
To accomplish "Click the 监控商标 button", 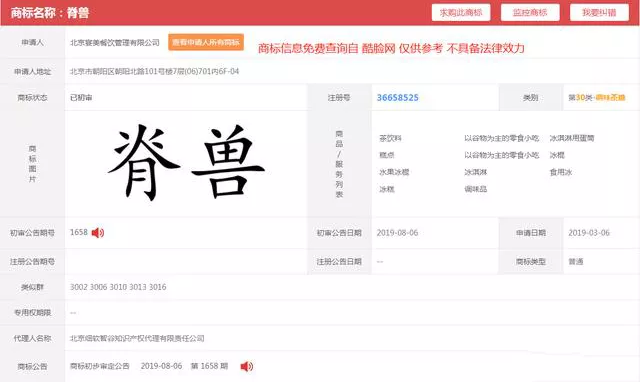I will pos(531,13).
